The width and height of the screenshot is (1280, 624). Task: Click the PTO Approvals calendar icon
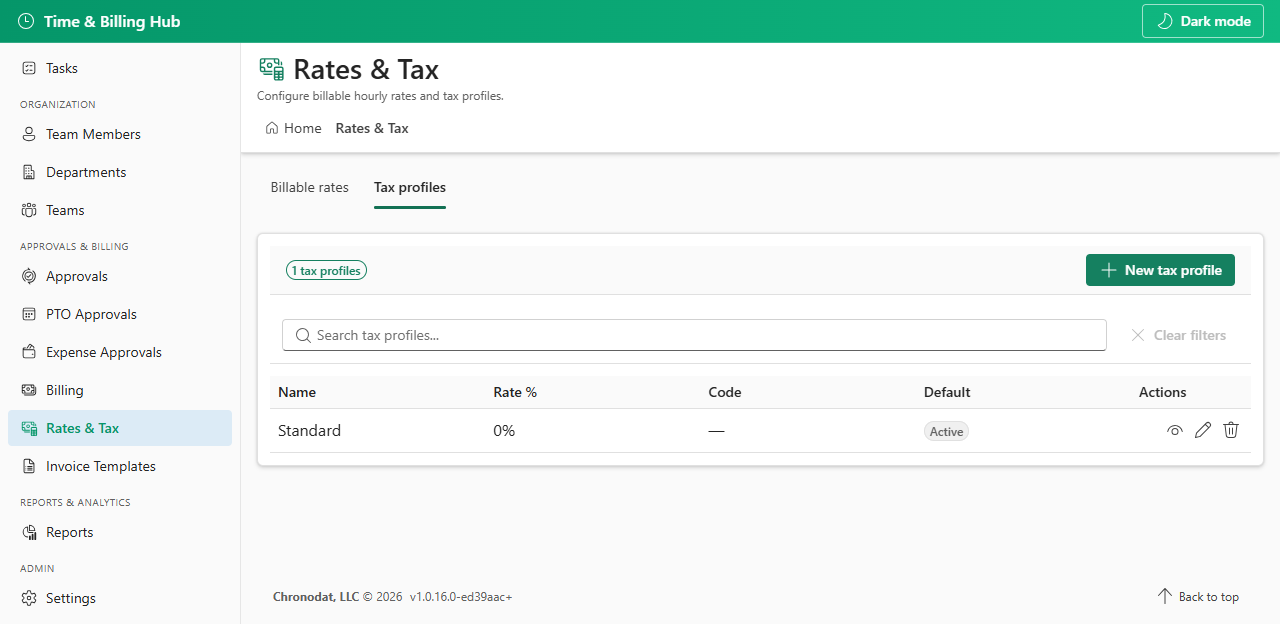pyautogui.click(x=29, y=314)
